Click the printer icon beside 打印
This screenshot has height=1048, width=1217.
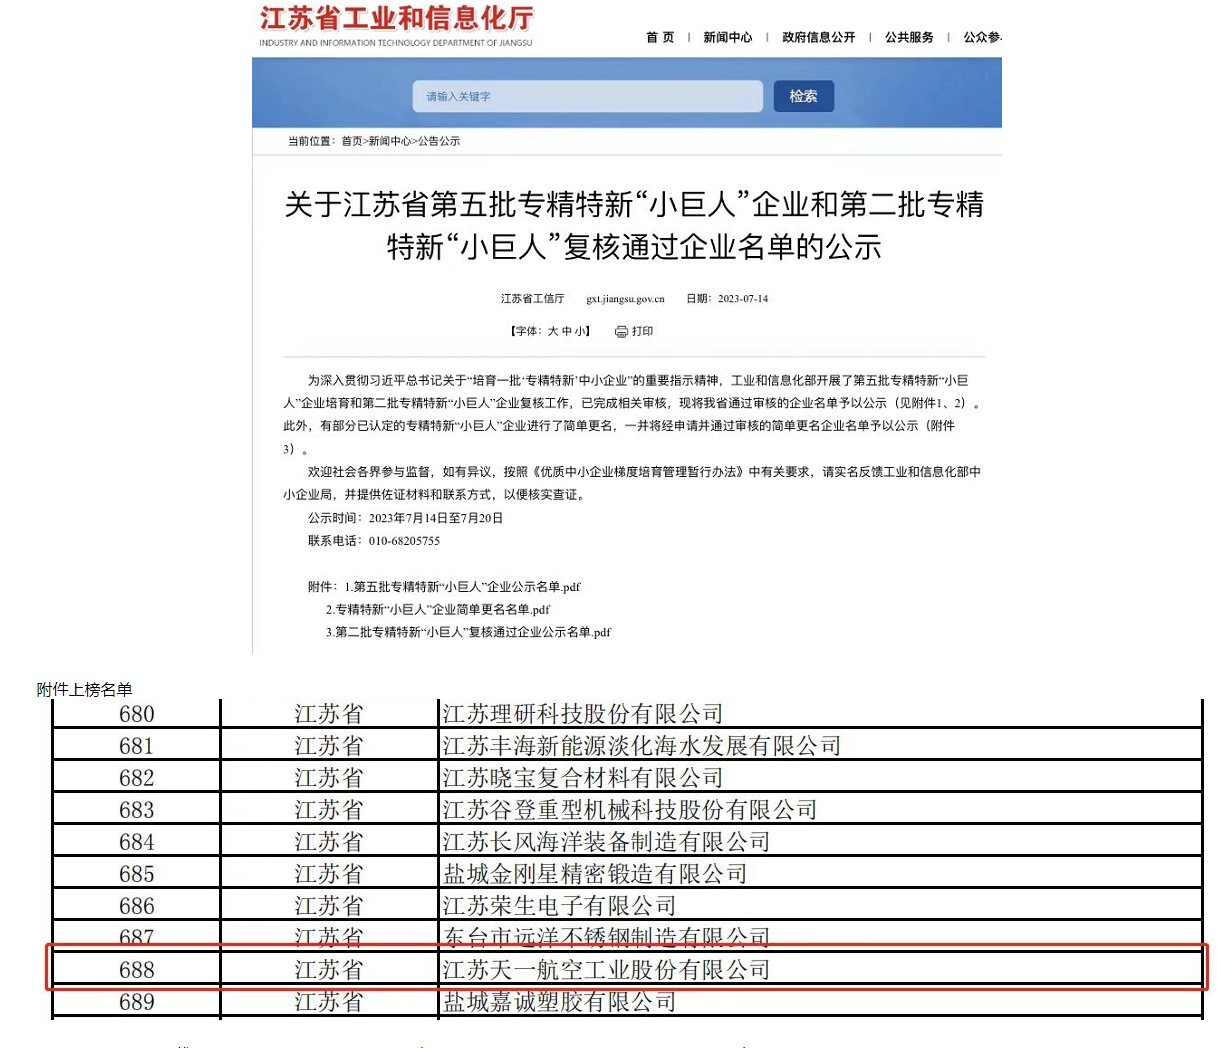point(621,331)
